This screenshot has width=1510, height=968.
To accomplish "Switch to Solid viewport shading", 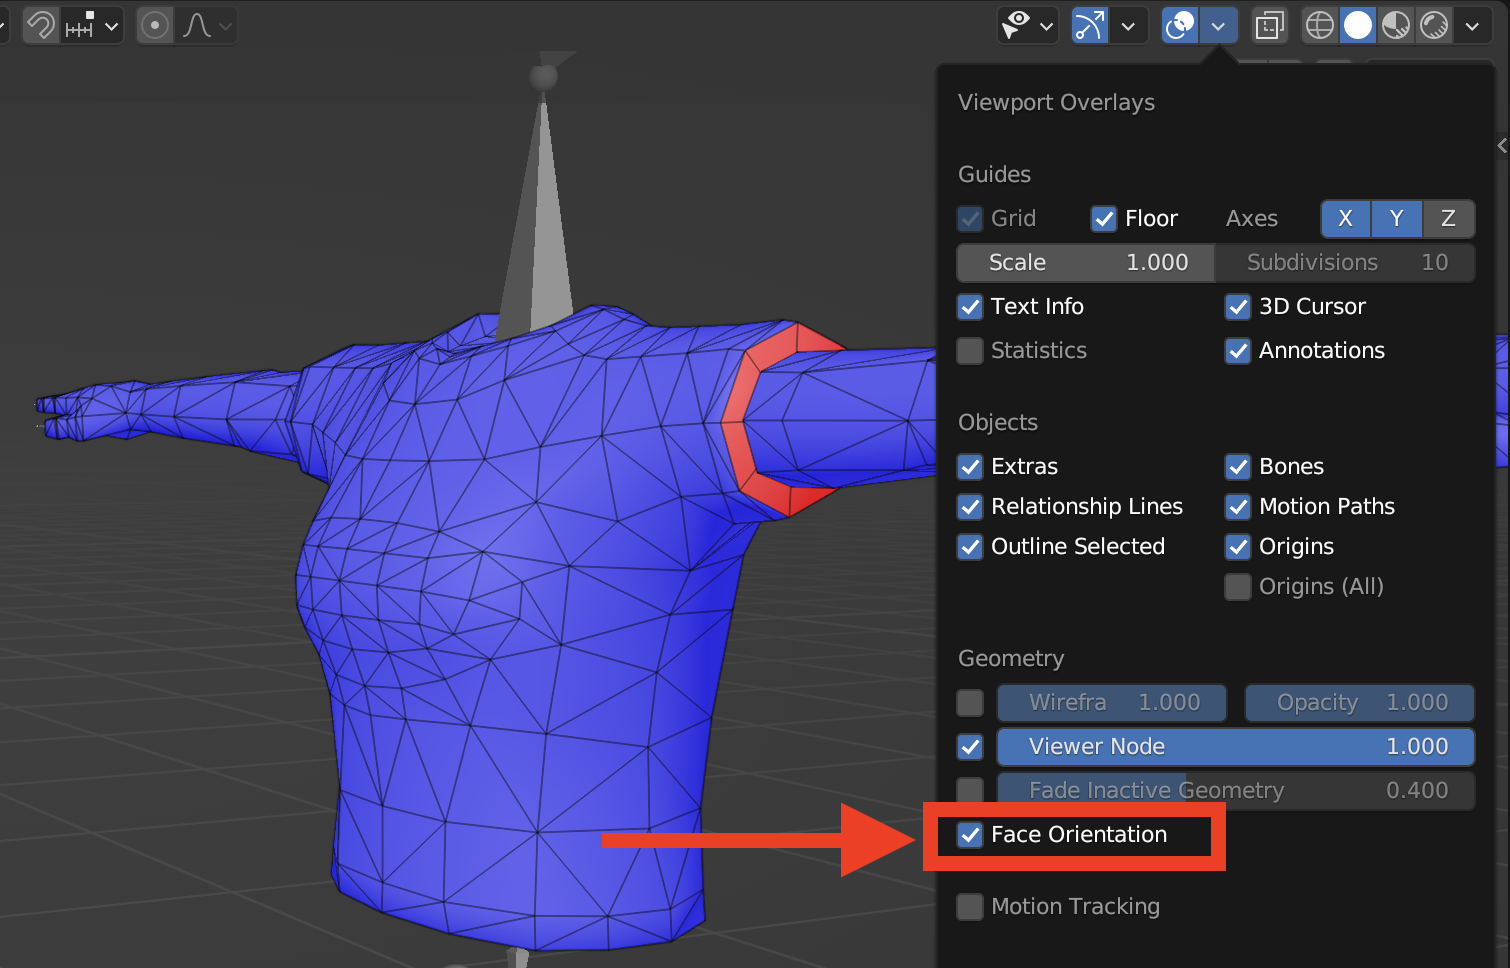I will click(1358, 25).
